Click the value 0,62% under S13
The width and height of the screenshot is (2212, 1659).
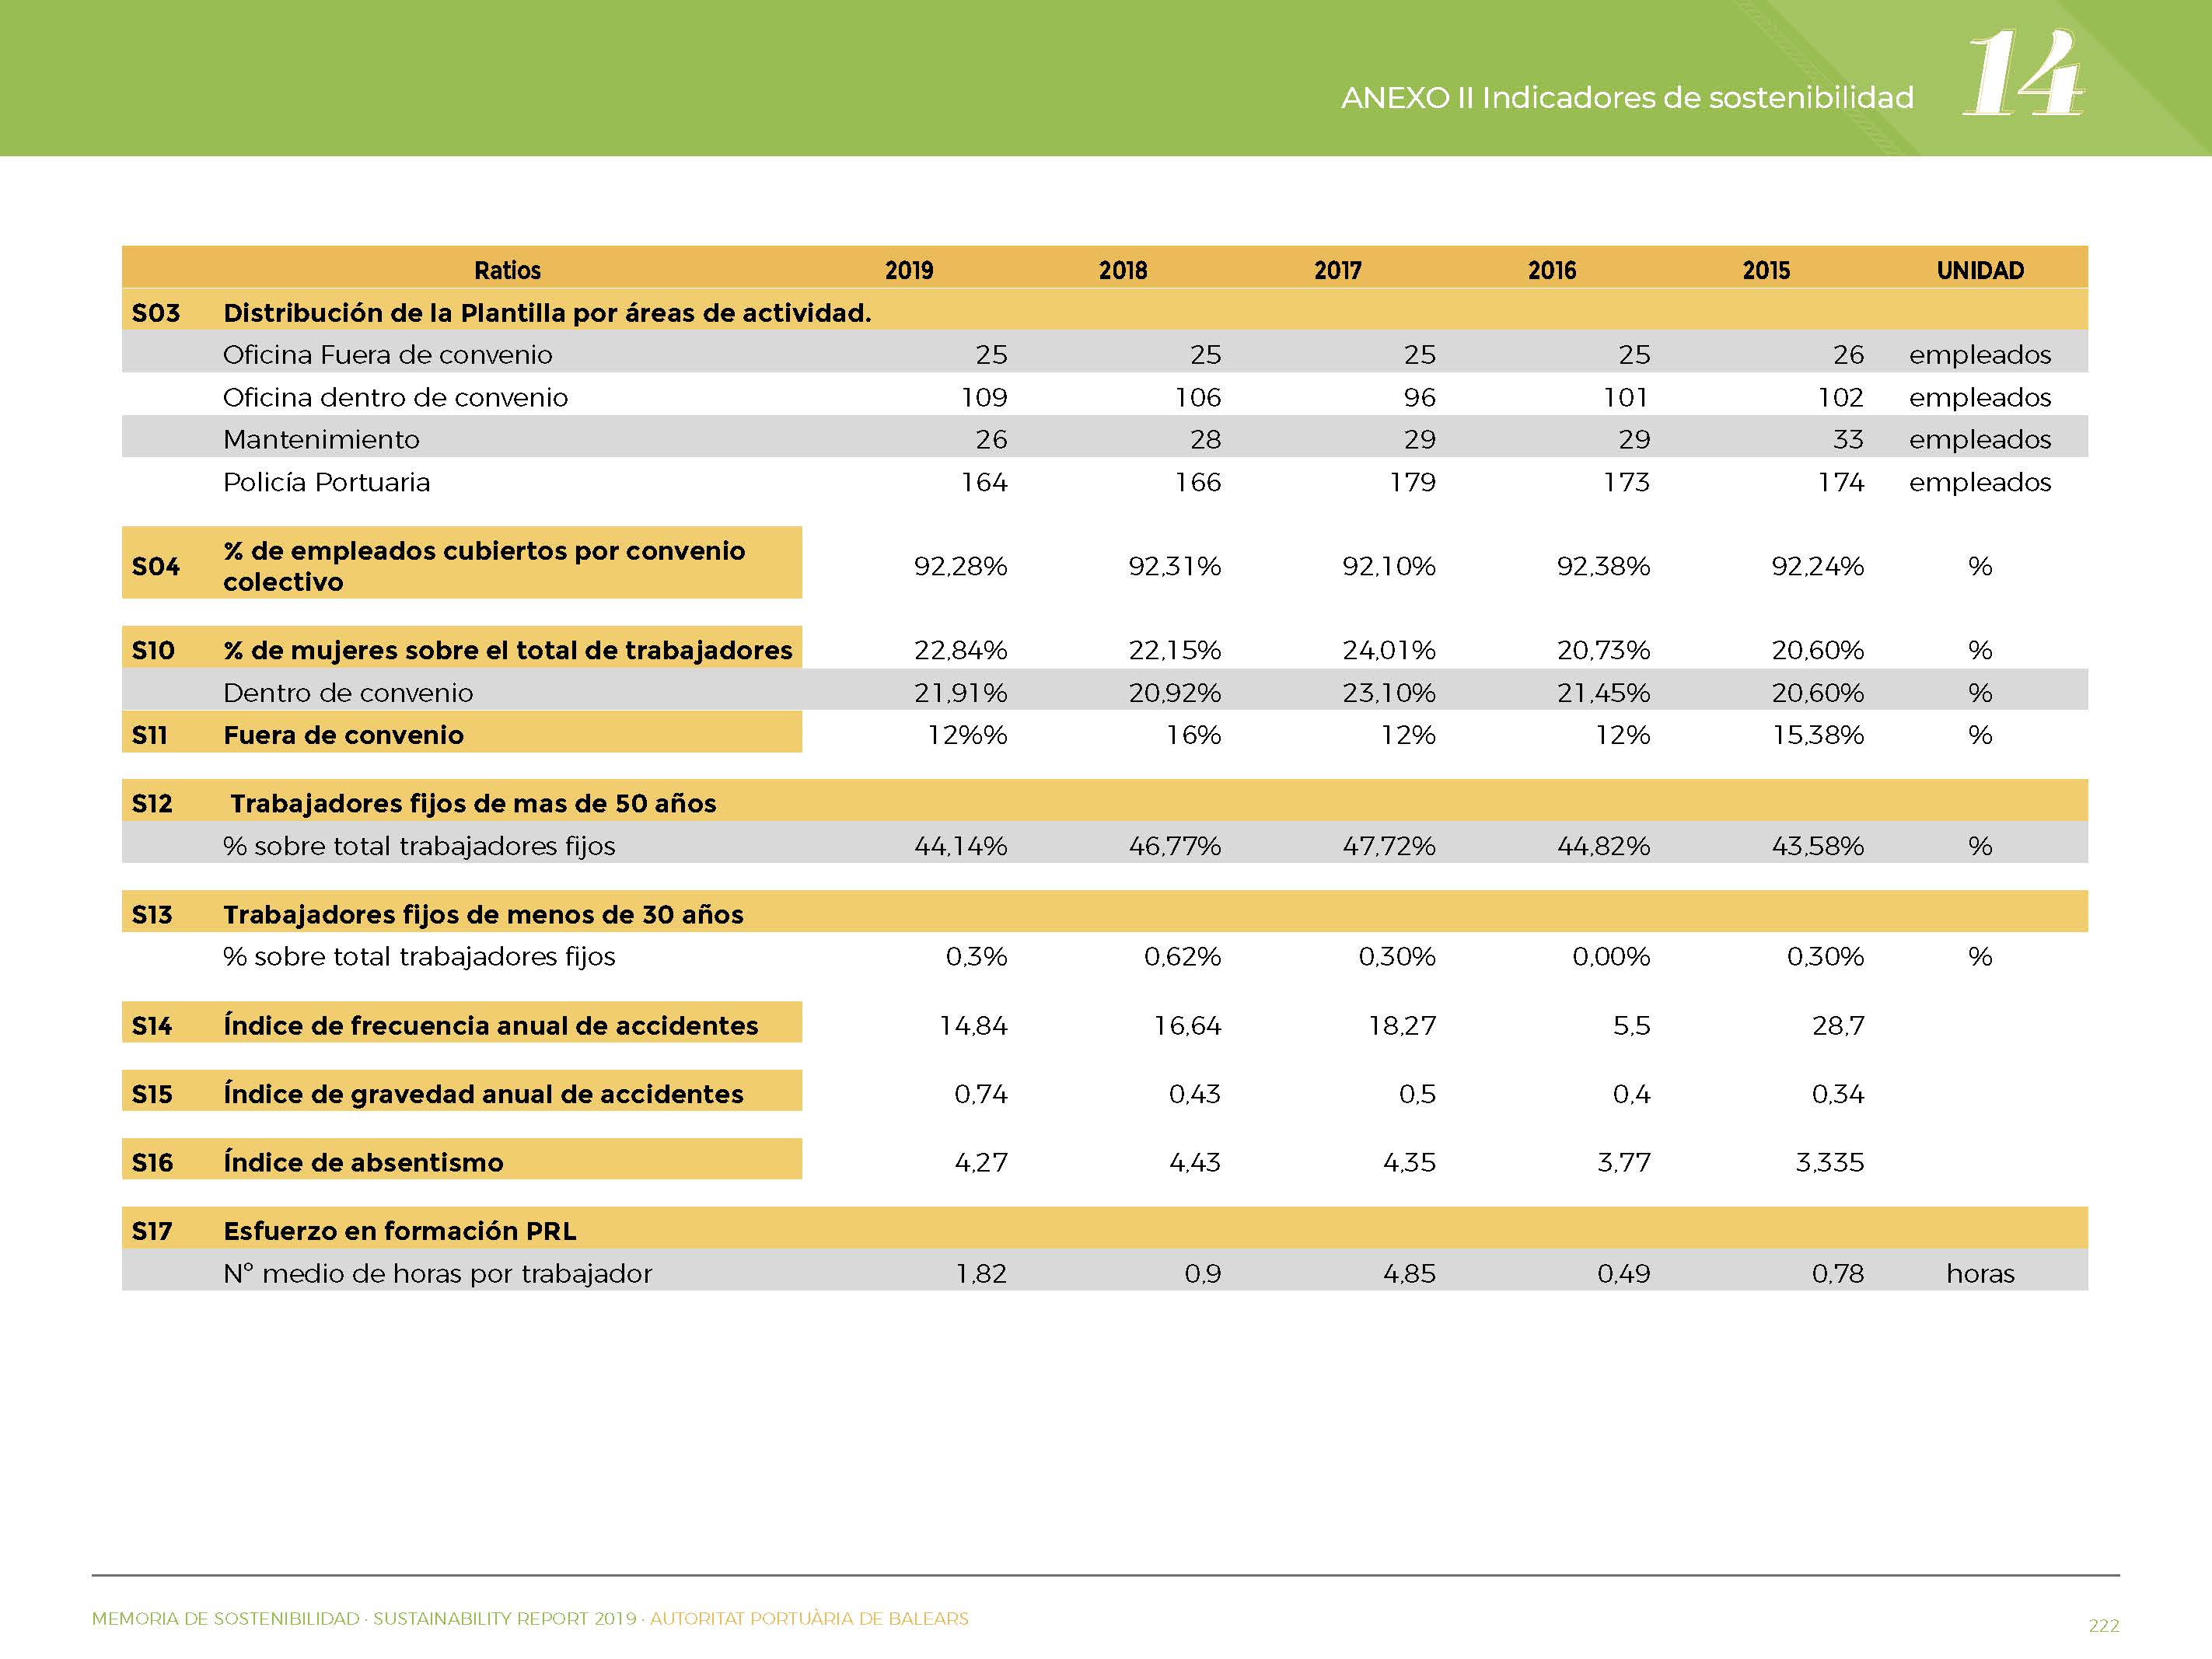click(1182, 957)
